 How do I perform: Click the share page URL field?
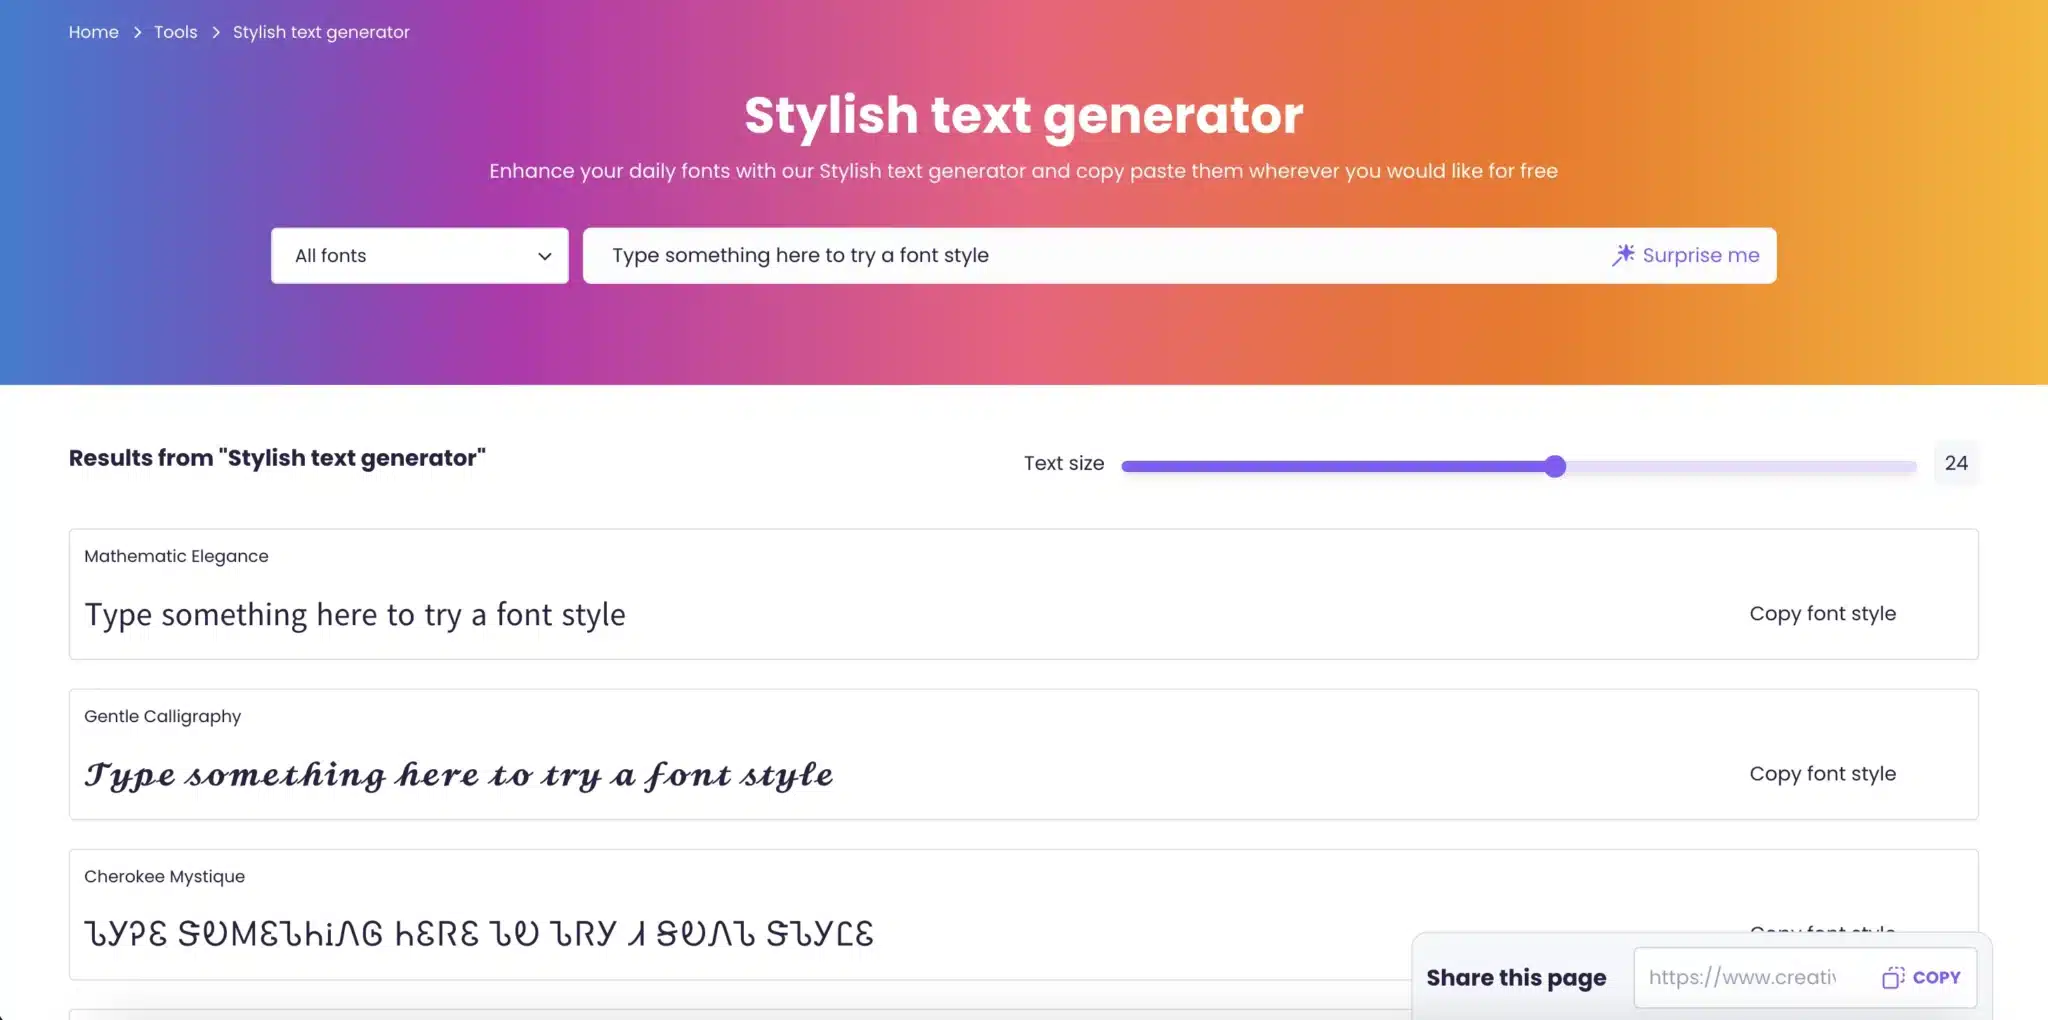1752,978
